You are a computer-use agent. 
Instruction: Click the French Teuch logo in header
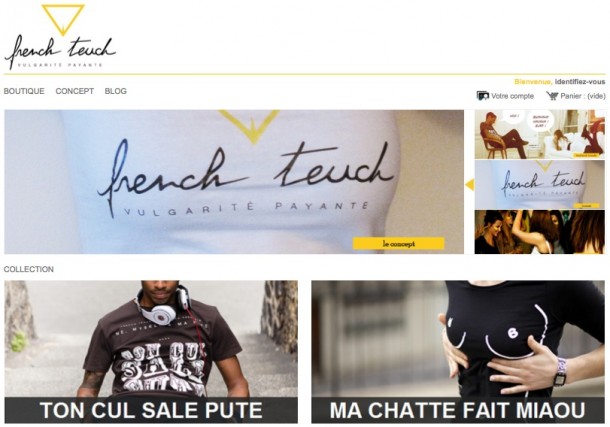(60, 37)
